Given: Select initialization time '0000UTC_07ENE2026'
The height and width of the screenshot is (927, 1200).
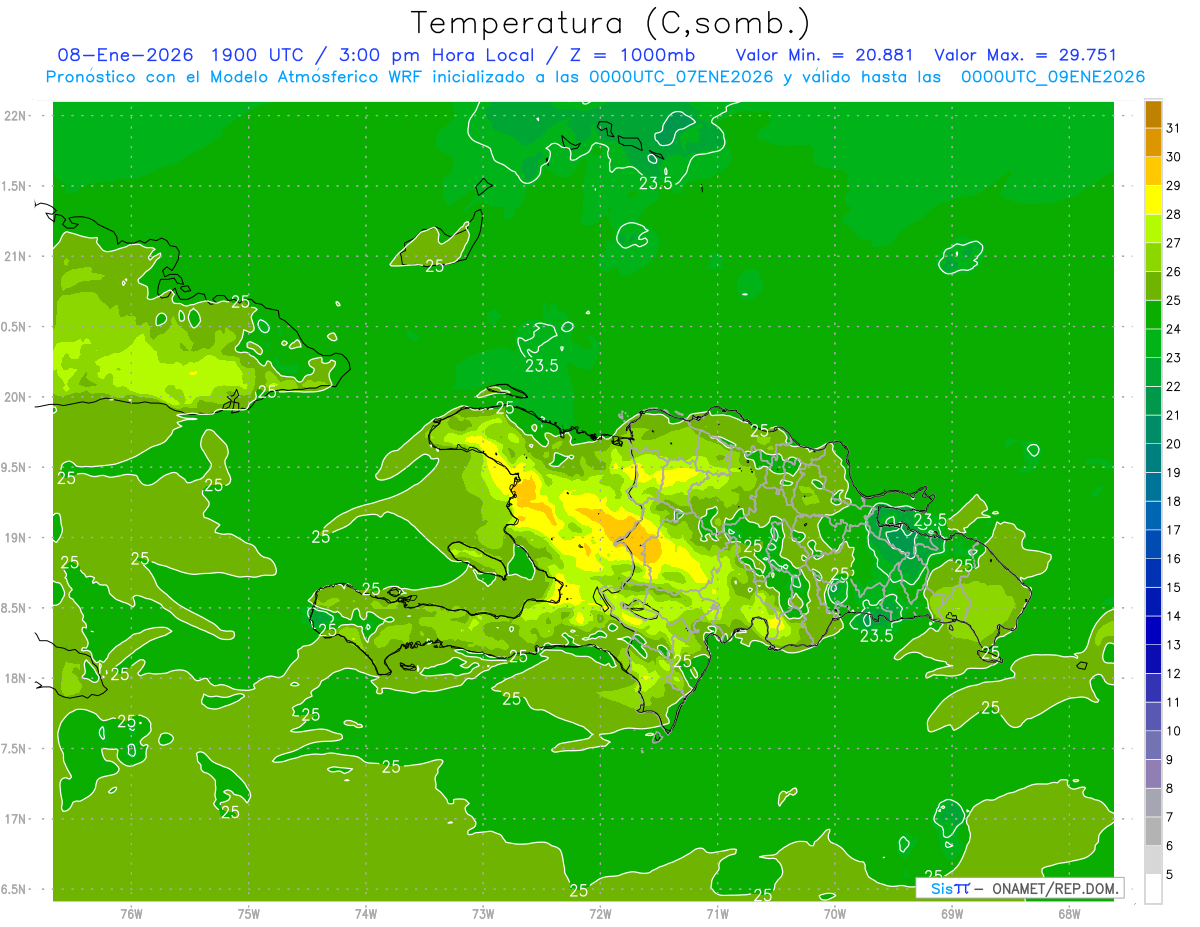Looking at the screenshot, I should click(682, 77).
